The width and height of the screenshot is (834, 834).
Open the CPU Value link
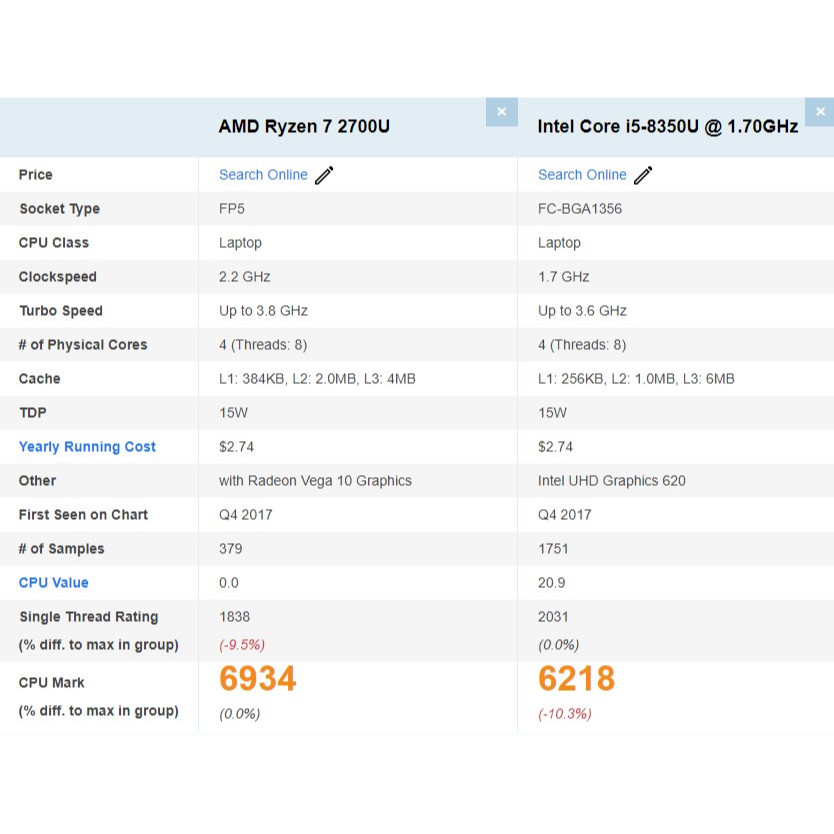tap(53, 583)
